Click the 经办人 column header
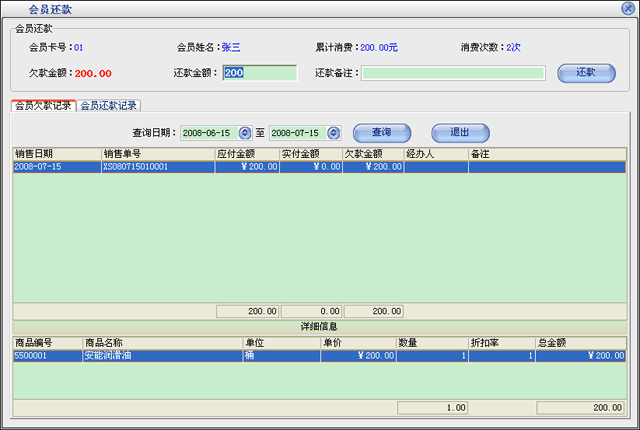Viewport: 640px width, 430px height. tap(435, 154)
